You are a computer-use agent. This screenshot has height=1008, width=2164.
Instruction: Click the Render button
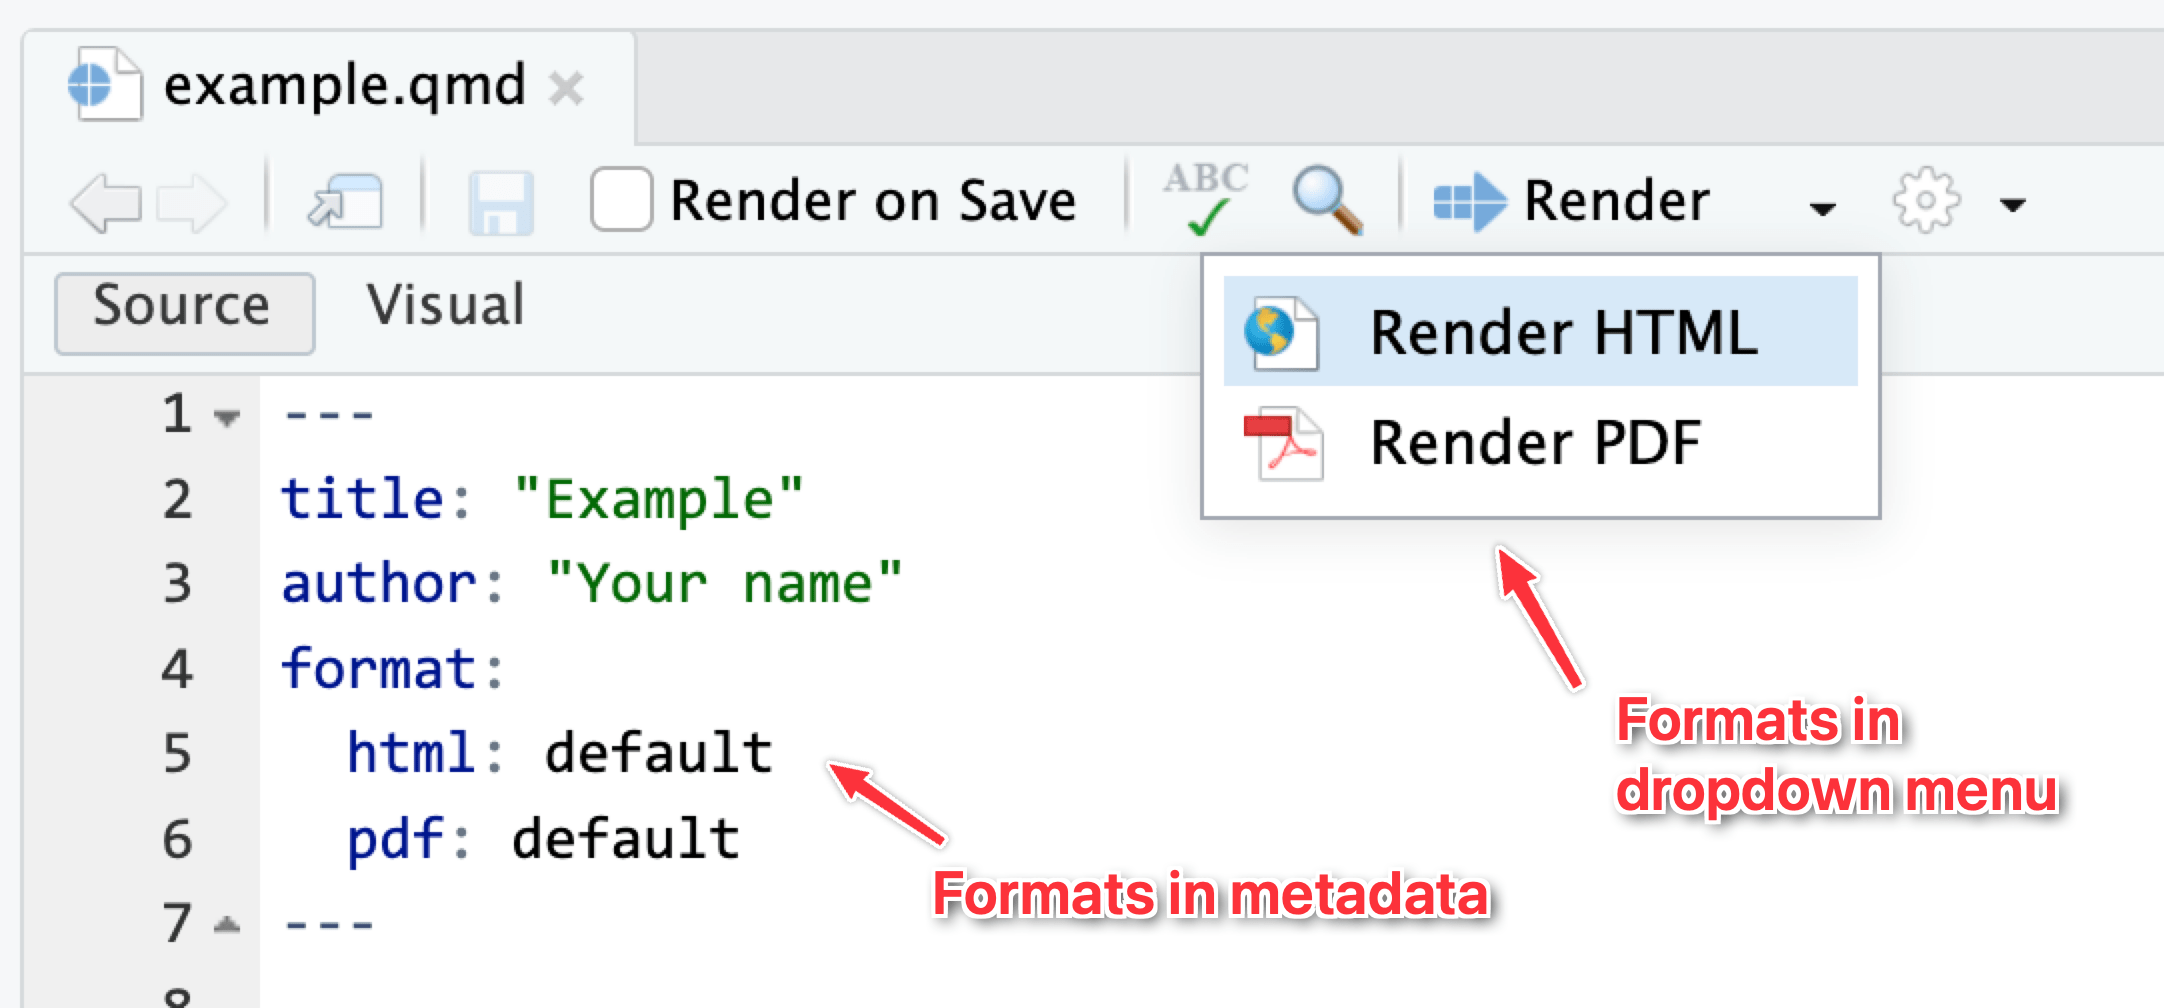pos(1572,201)
